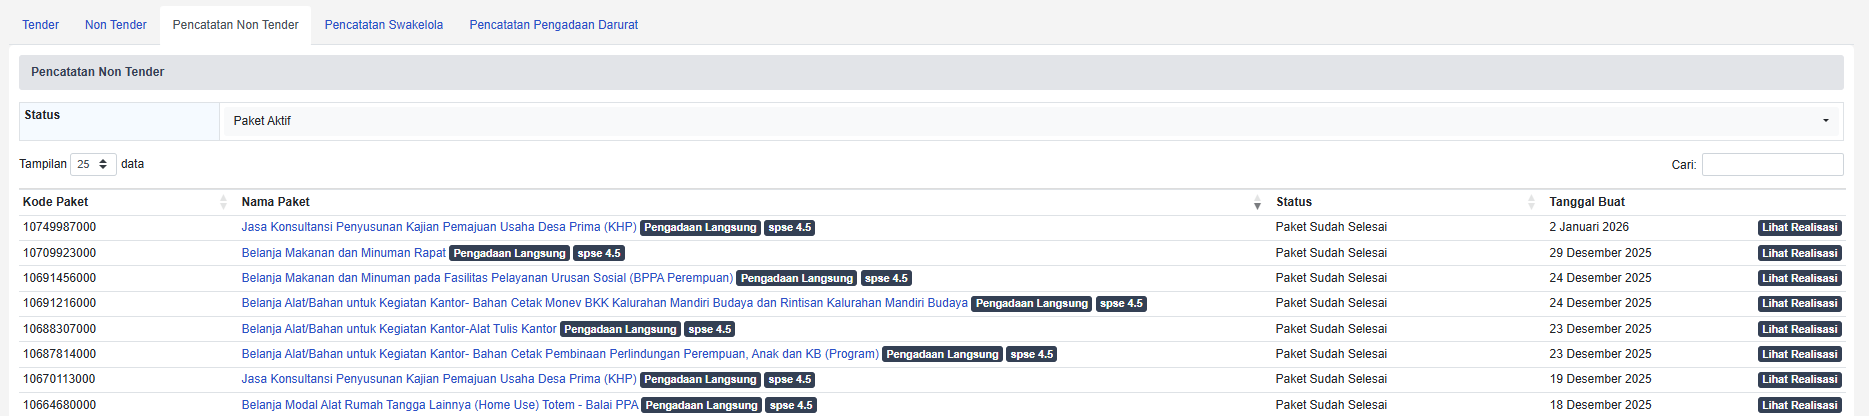Click the Tanggal Buat column header
Viewport: 1869px width, 416px height.
click(1587, 202)
